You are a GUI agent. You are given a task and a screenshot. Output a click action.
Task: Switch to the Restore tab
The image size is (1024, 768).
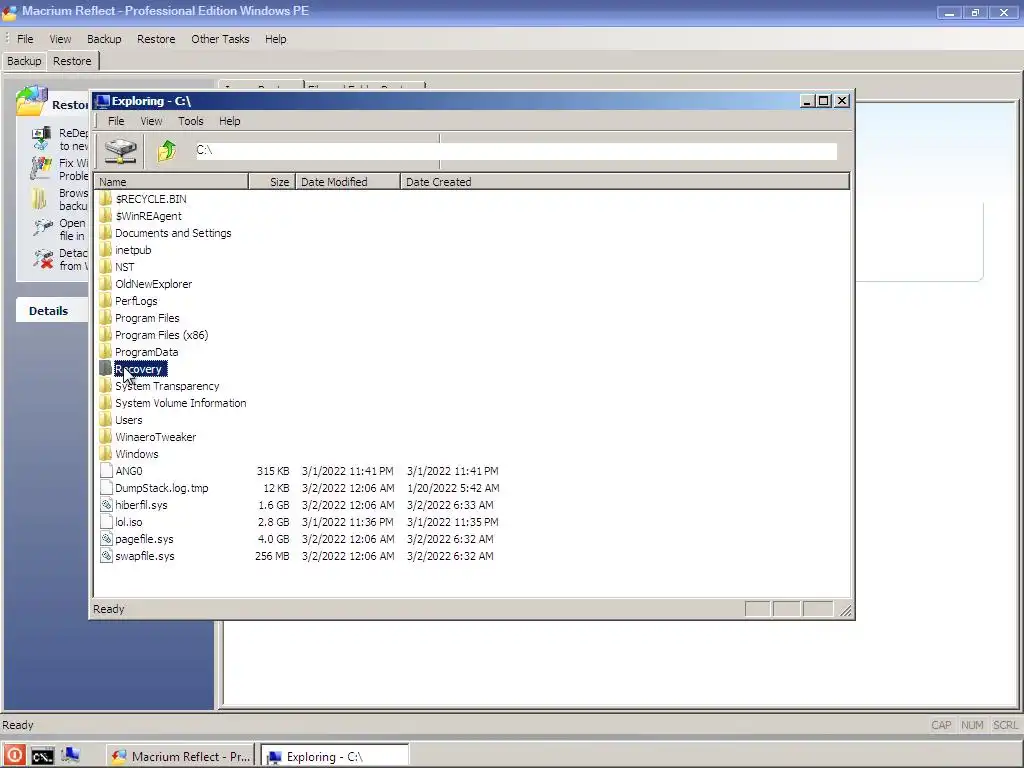click(x=72, y=61)
